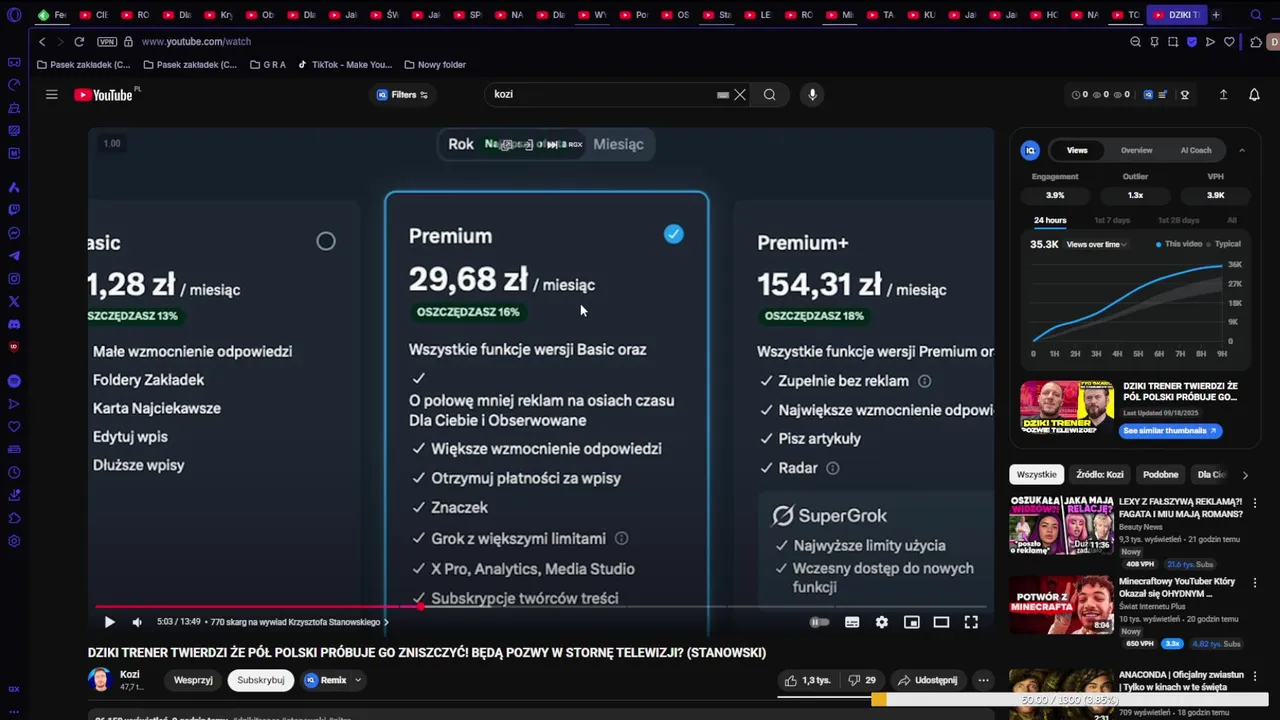The width and height of the screenshot is (1280, 720).
Task: Switch billing to Miesiąc
Action: tap(618, 144)
